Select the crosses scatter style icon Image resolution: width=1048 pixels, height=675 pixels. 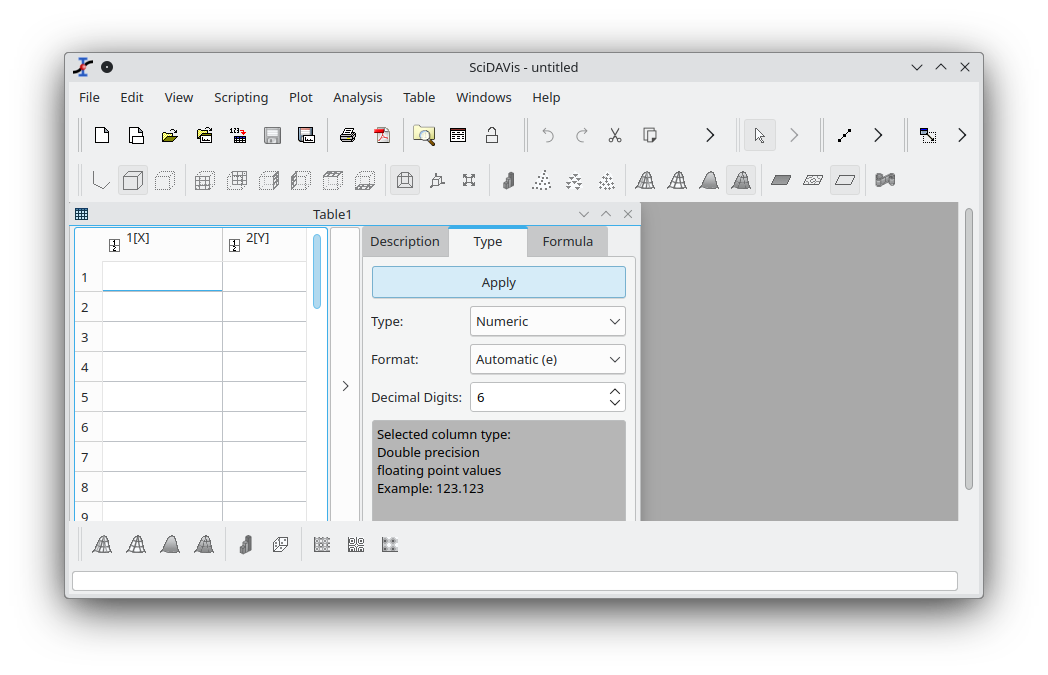pos(606,180)
